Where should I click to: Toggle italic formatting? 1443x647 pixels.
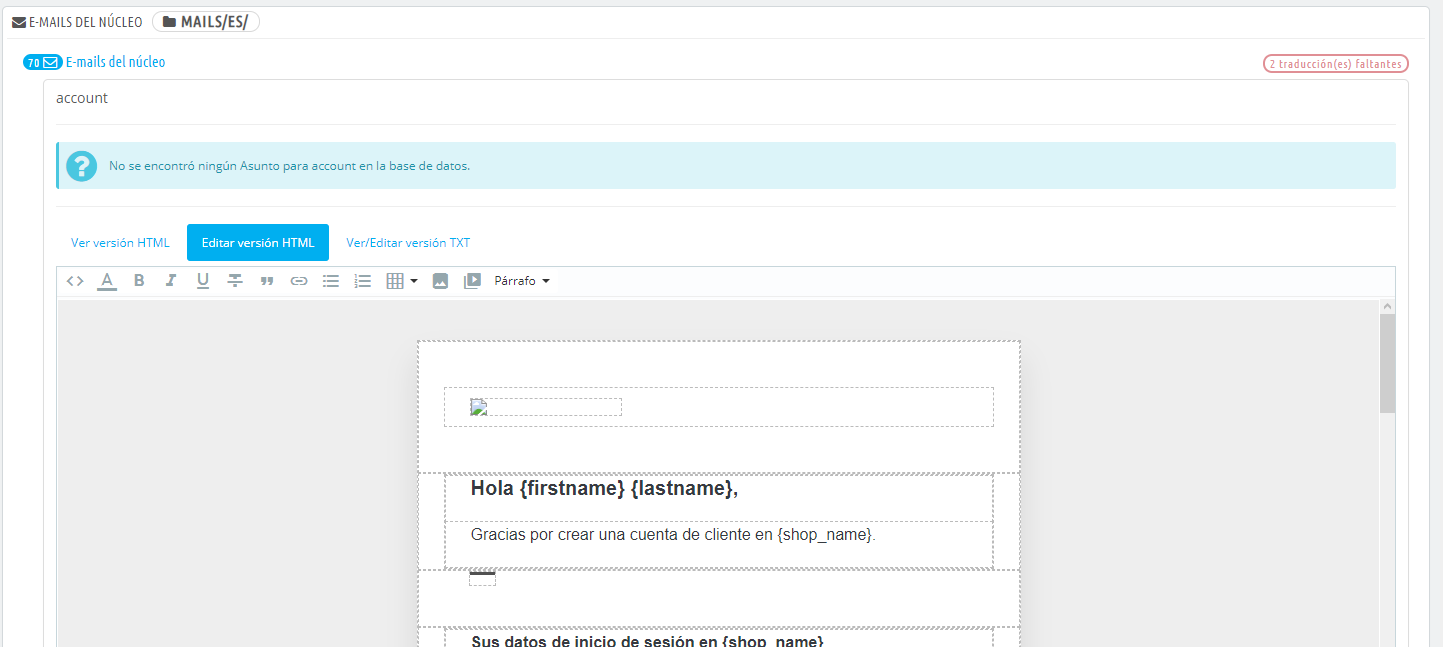point(171,281)
